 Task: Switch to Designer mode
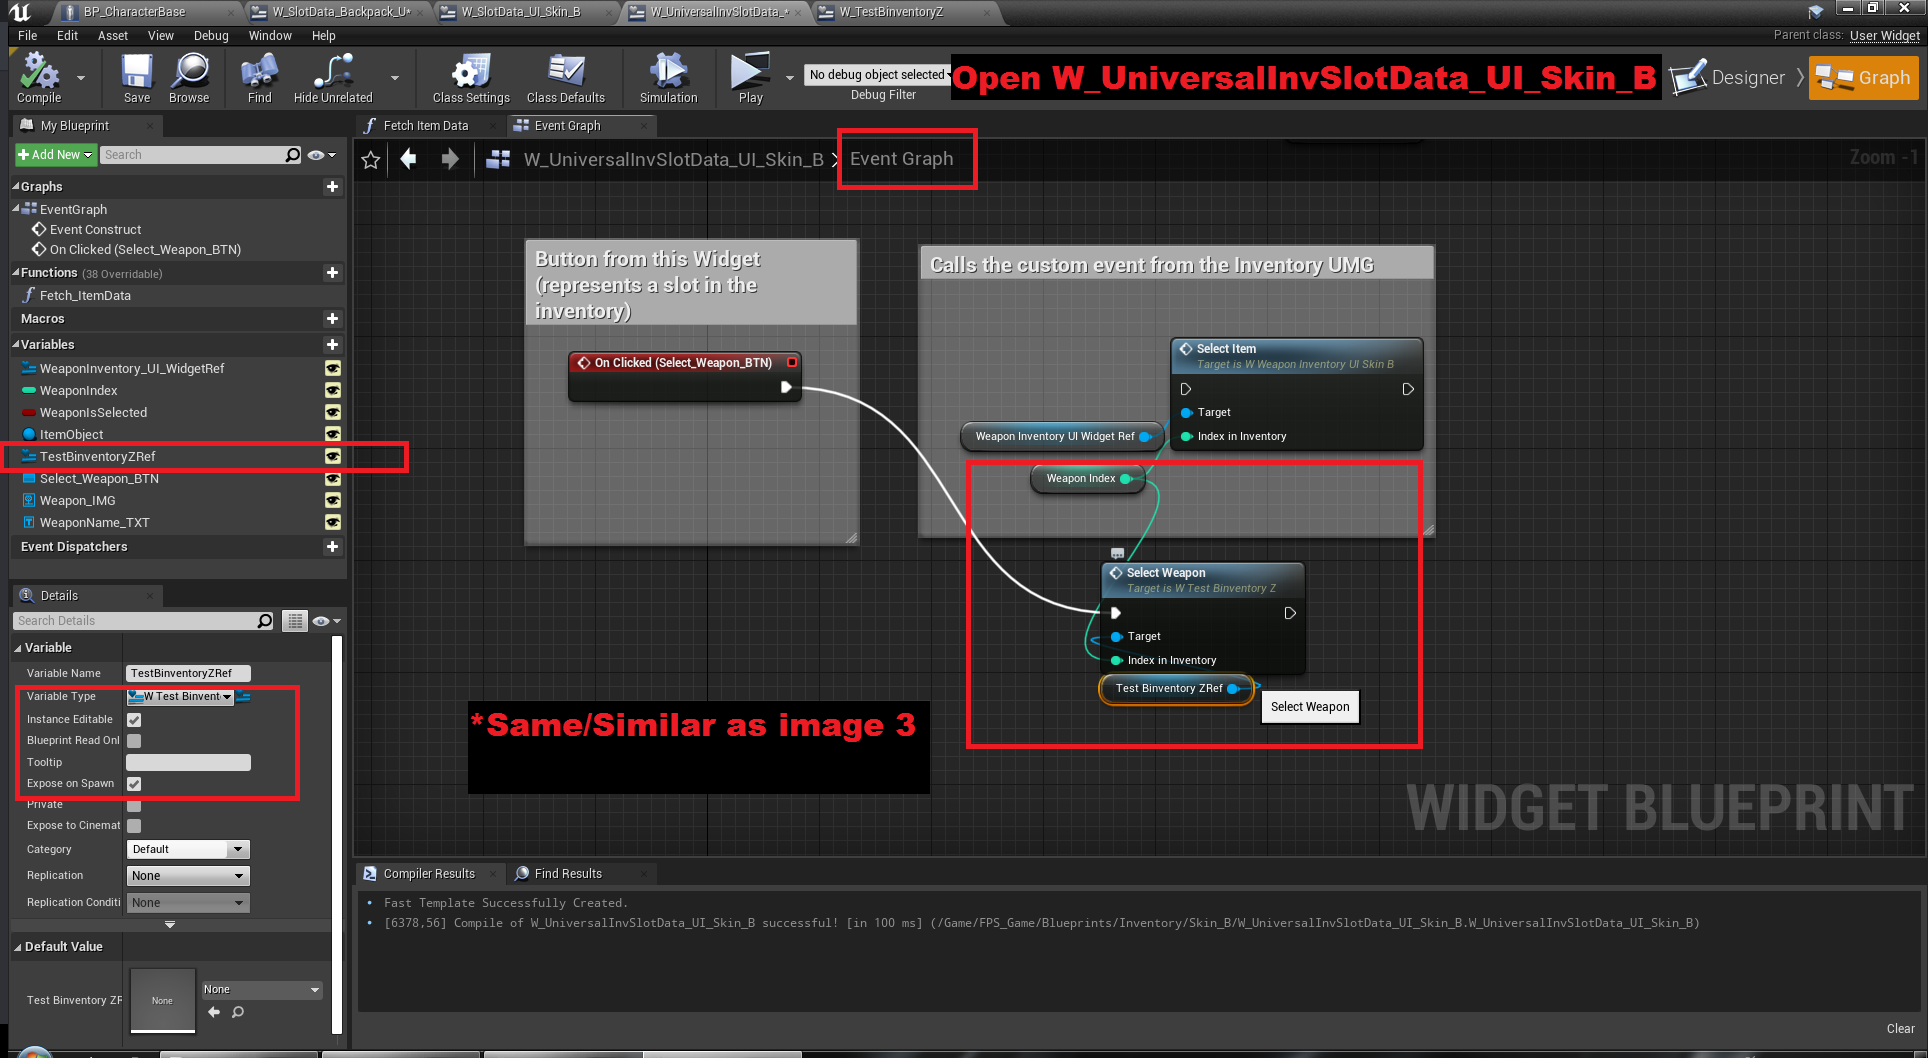tap(1729, 78)
